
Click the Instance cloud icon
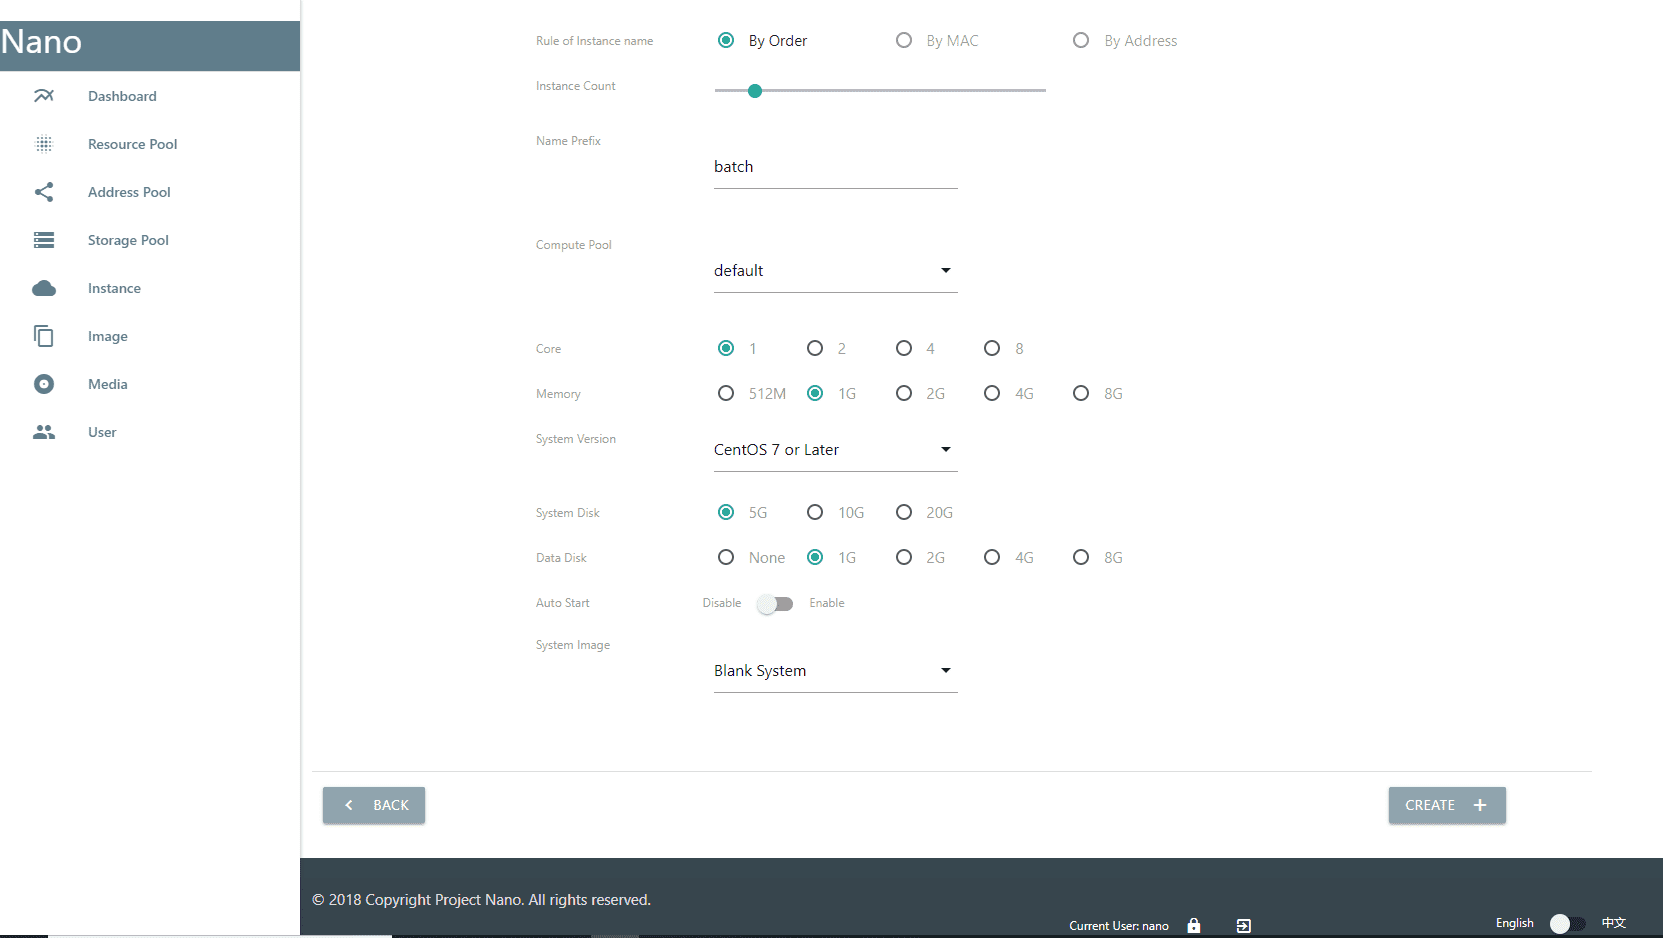[44, 288]
